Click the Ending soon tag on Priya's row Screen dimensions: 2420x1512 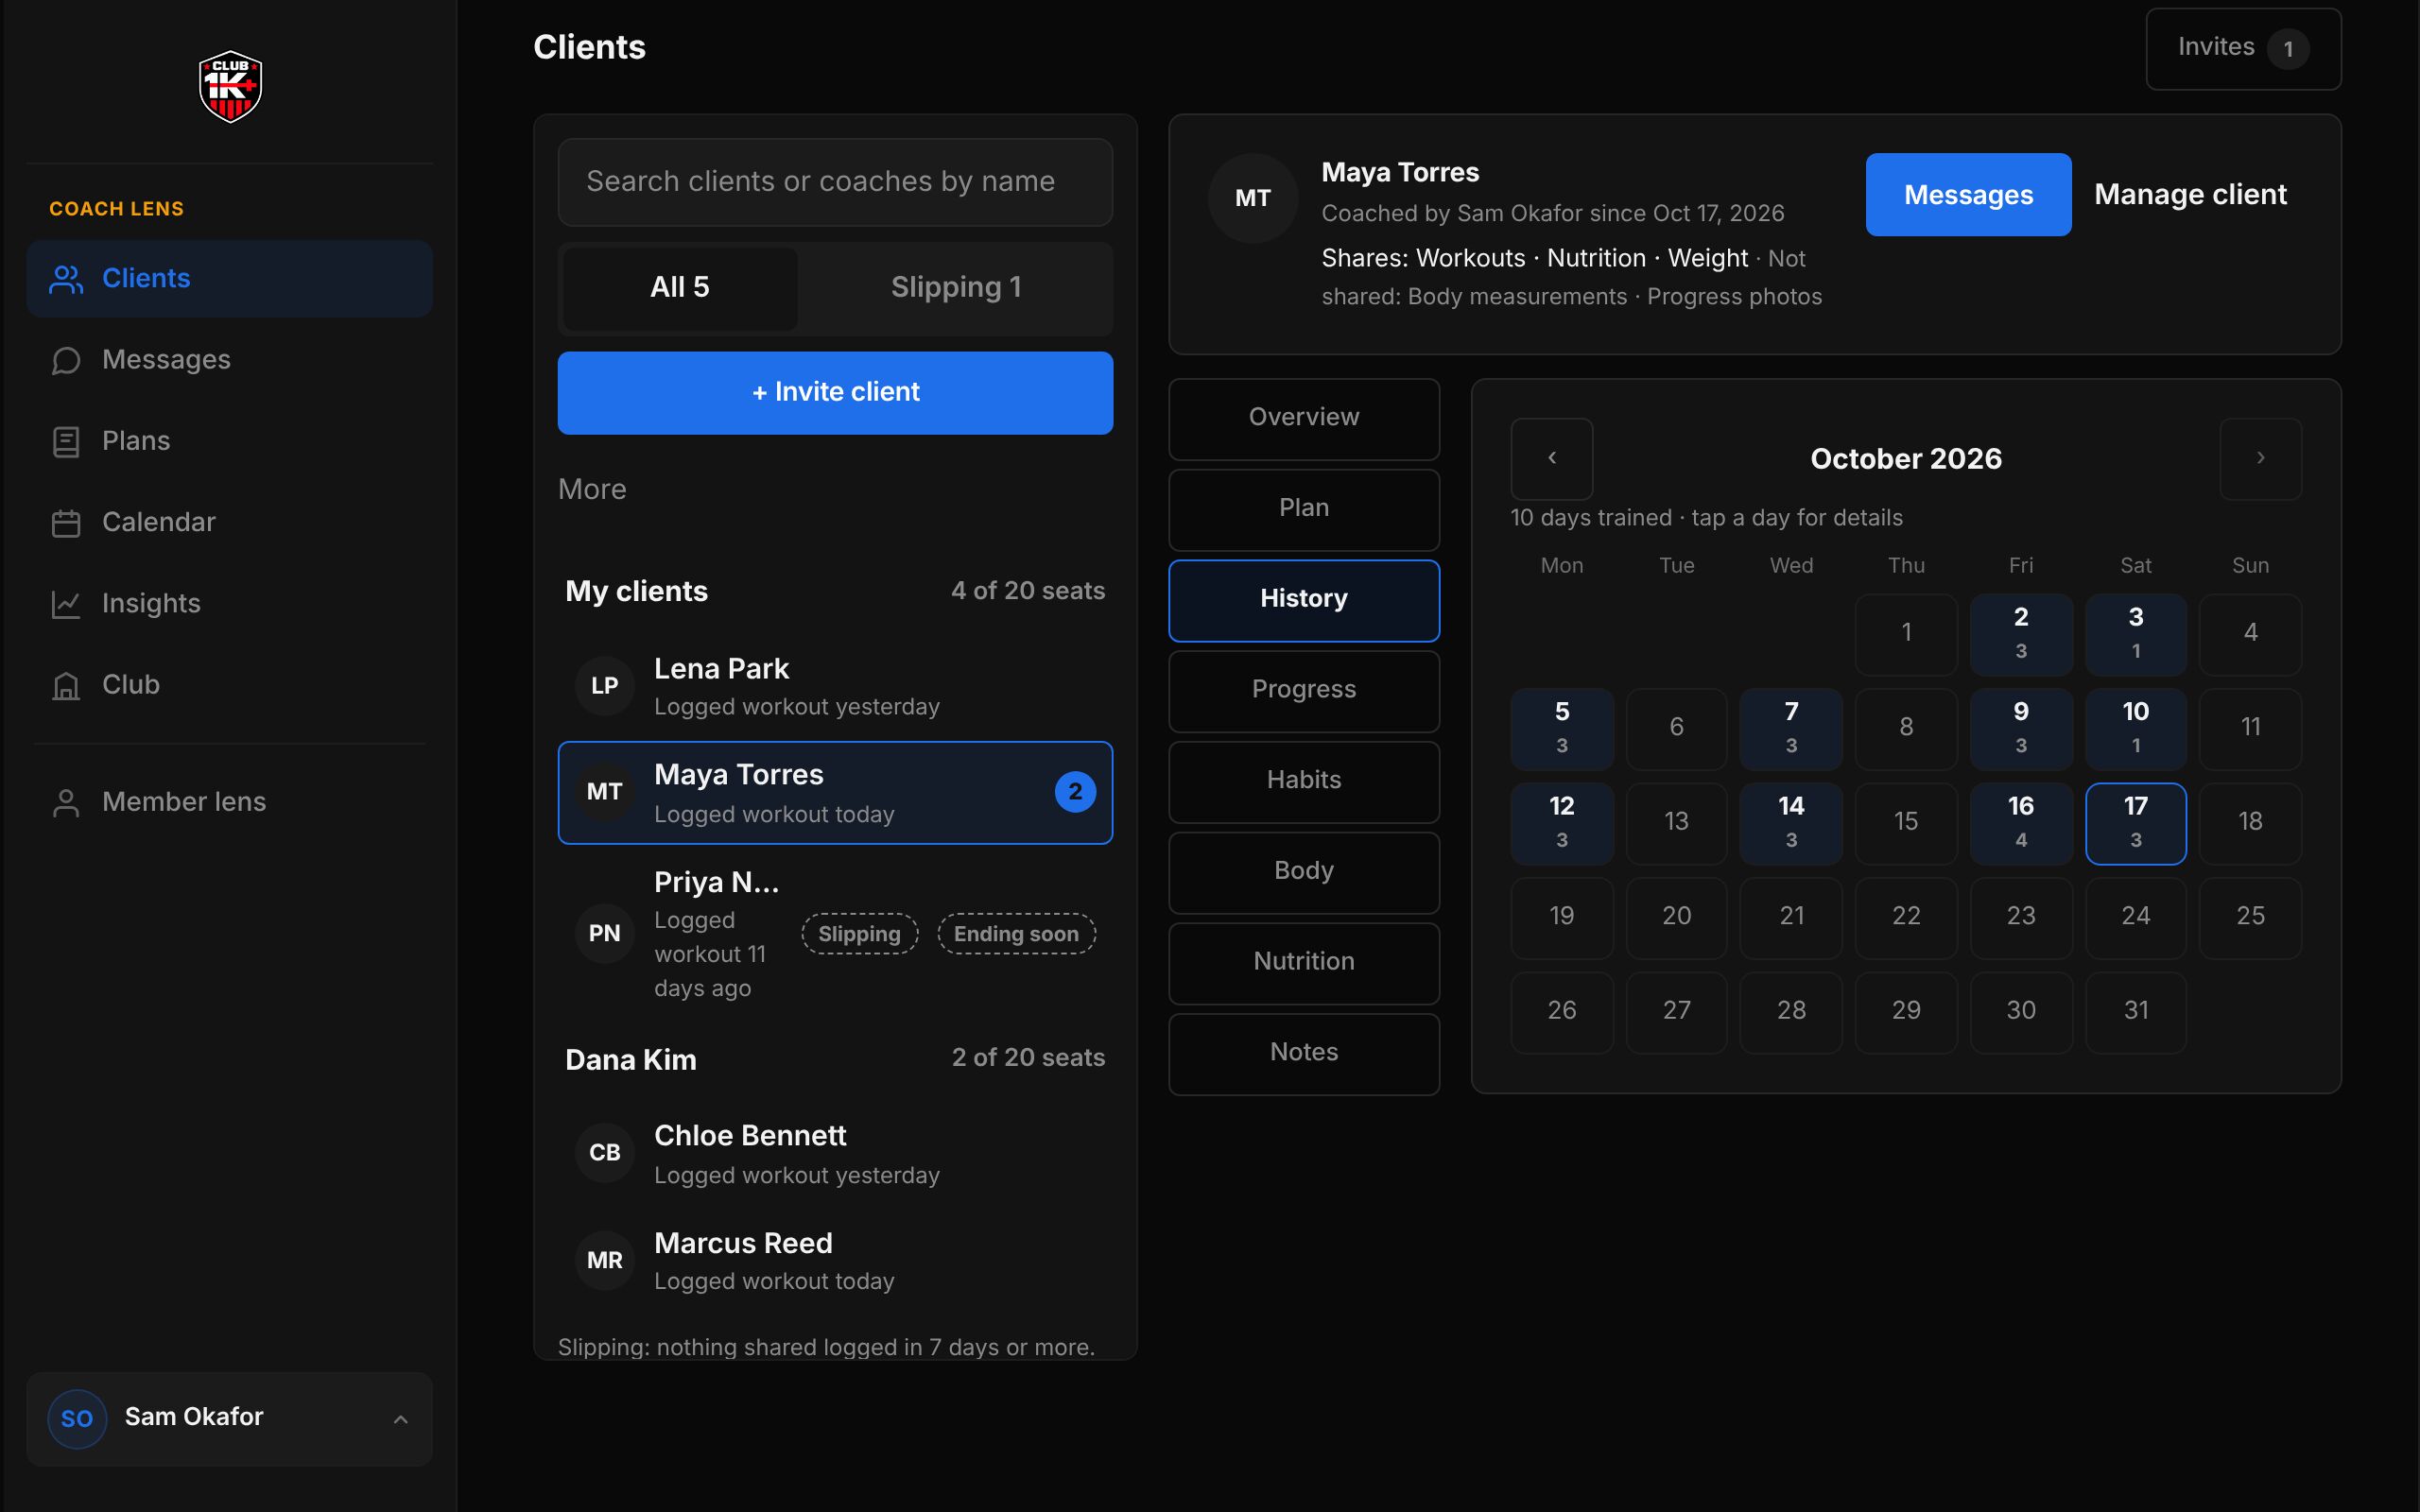click(1016, 934)
